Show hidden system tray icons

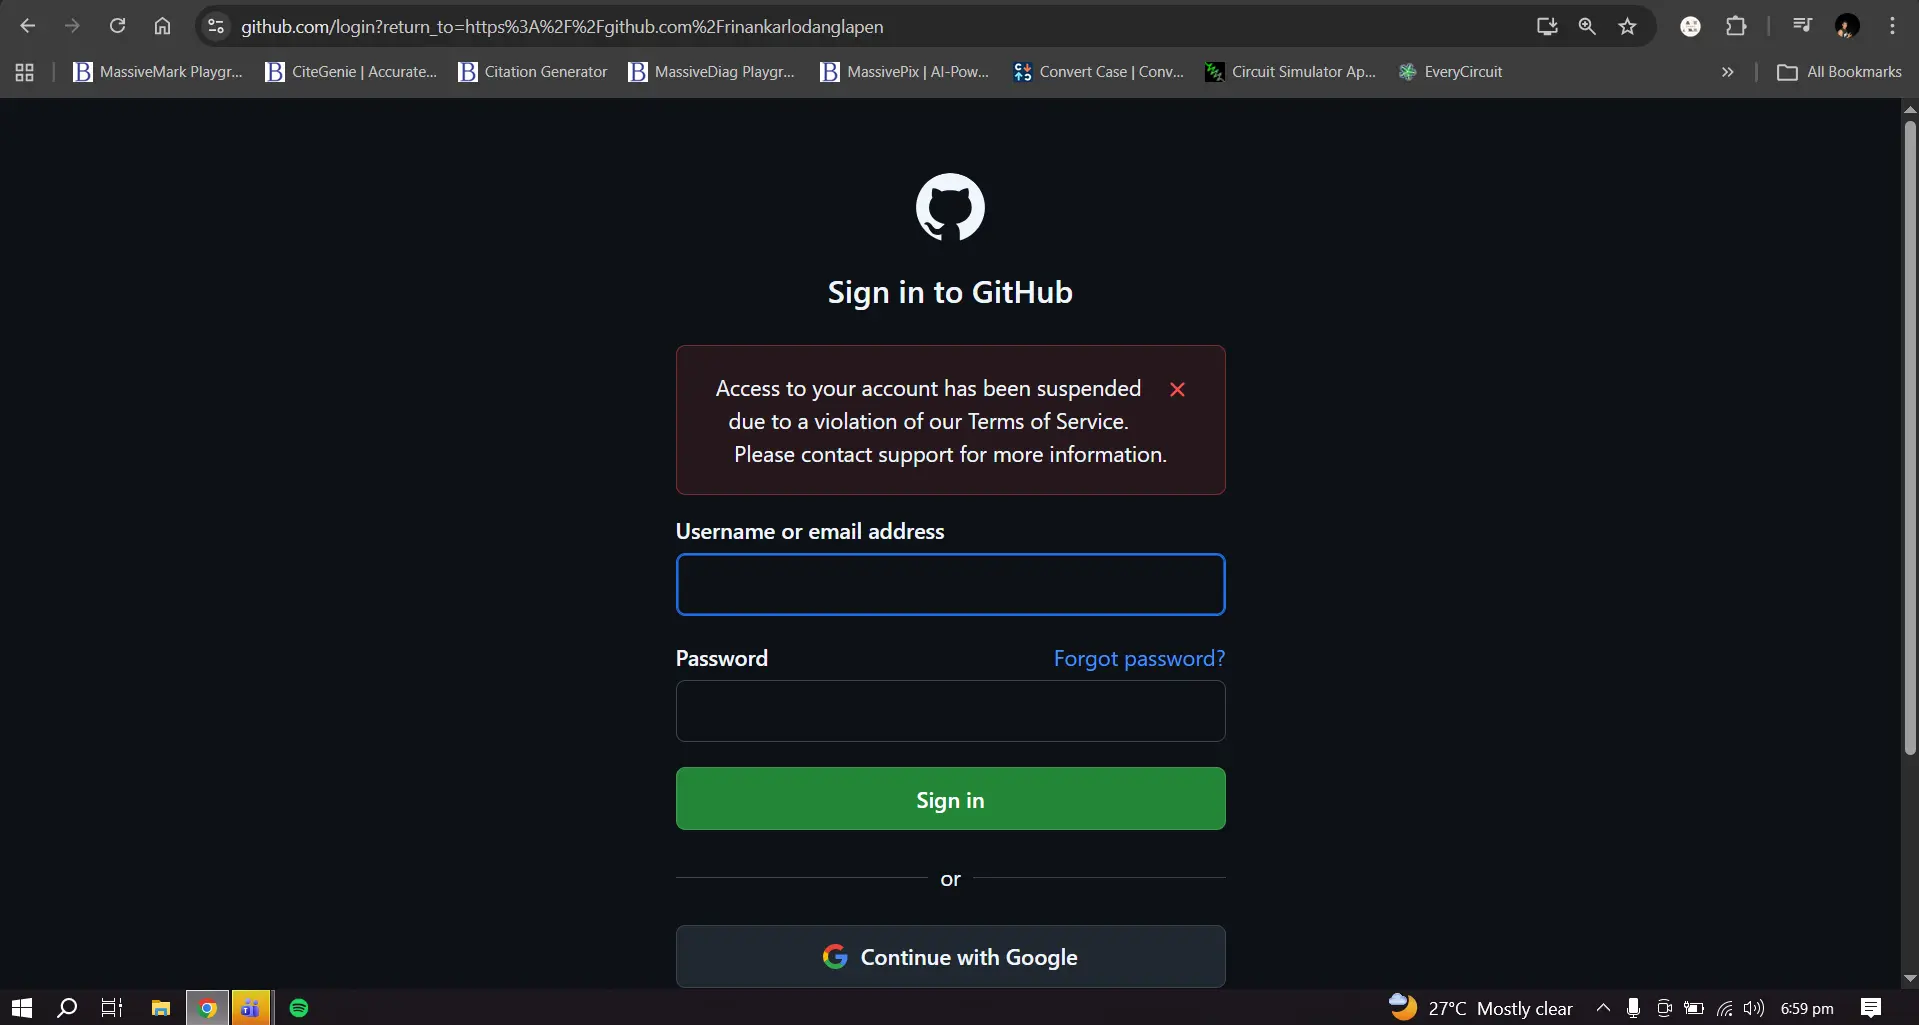[1603, 1007]
